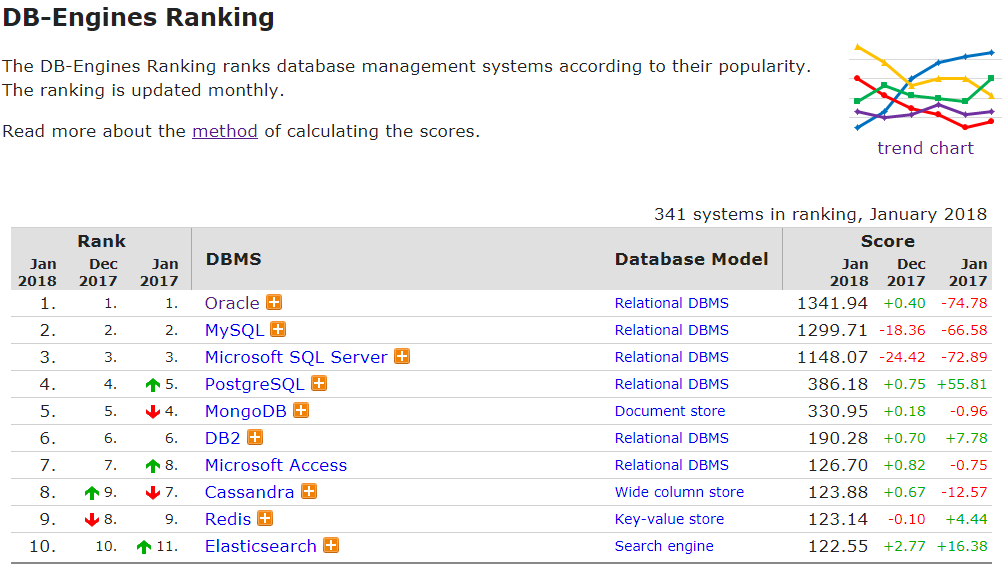Expand the plus icon next to Elasticsearch

tap(331, 545)
